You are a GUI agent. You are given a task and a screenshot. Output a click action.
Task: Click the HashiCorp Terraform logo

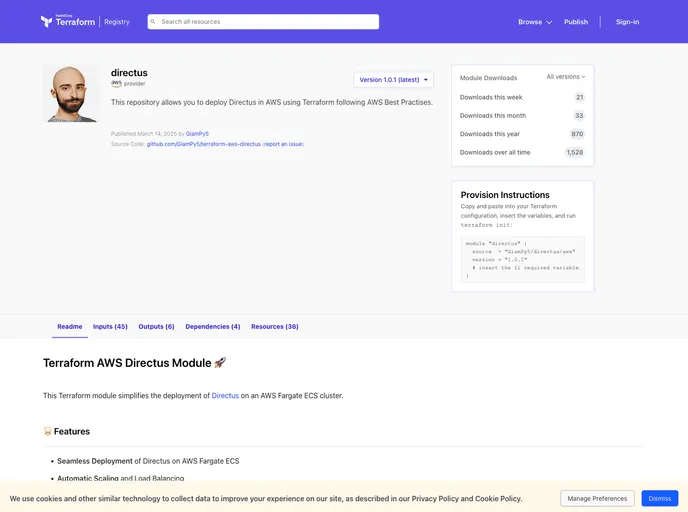[x=68, y=21]
